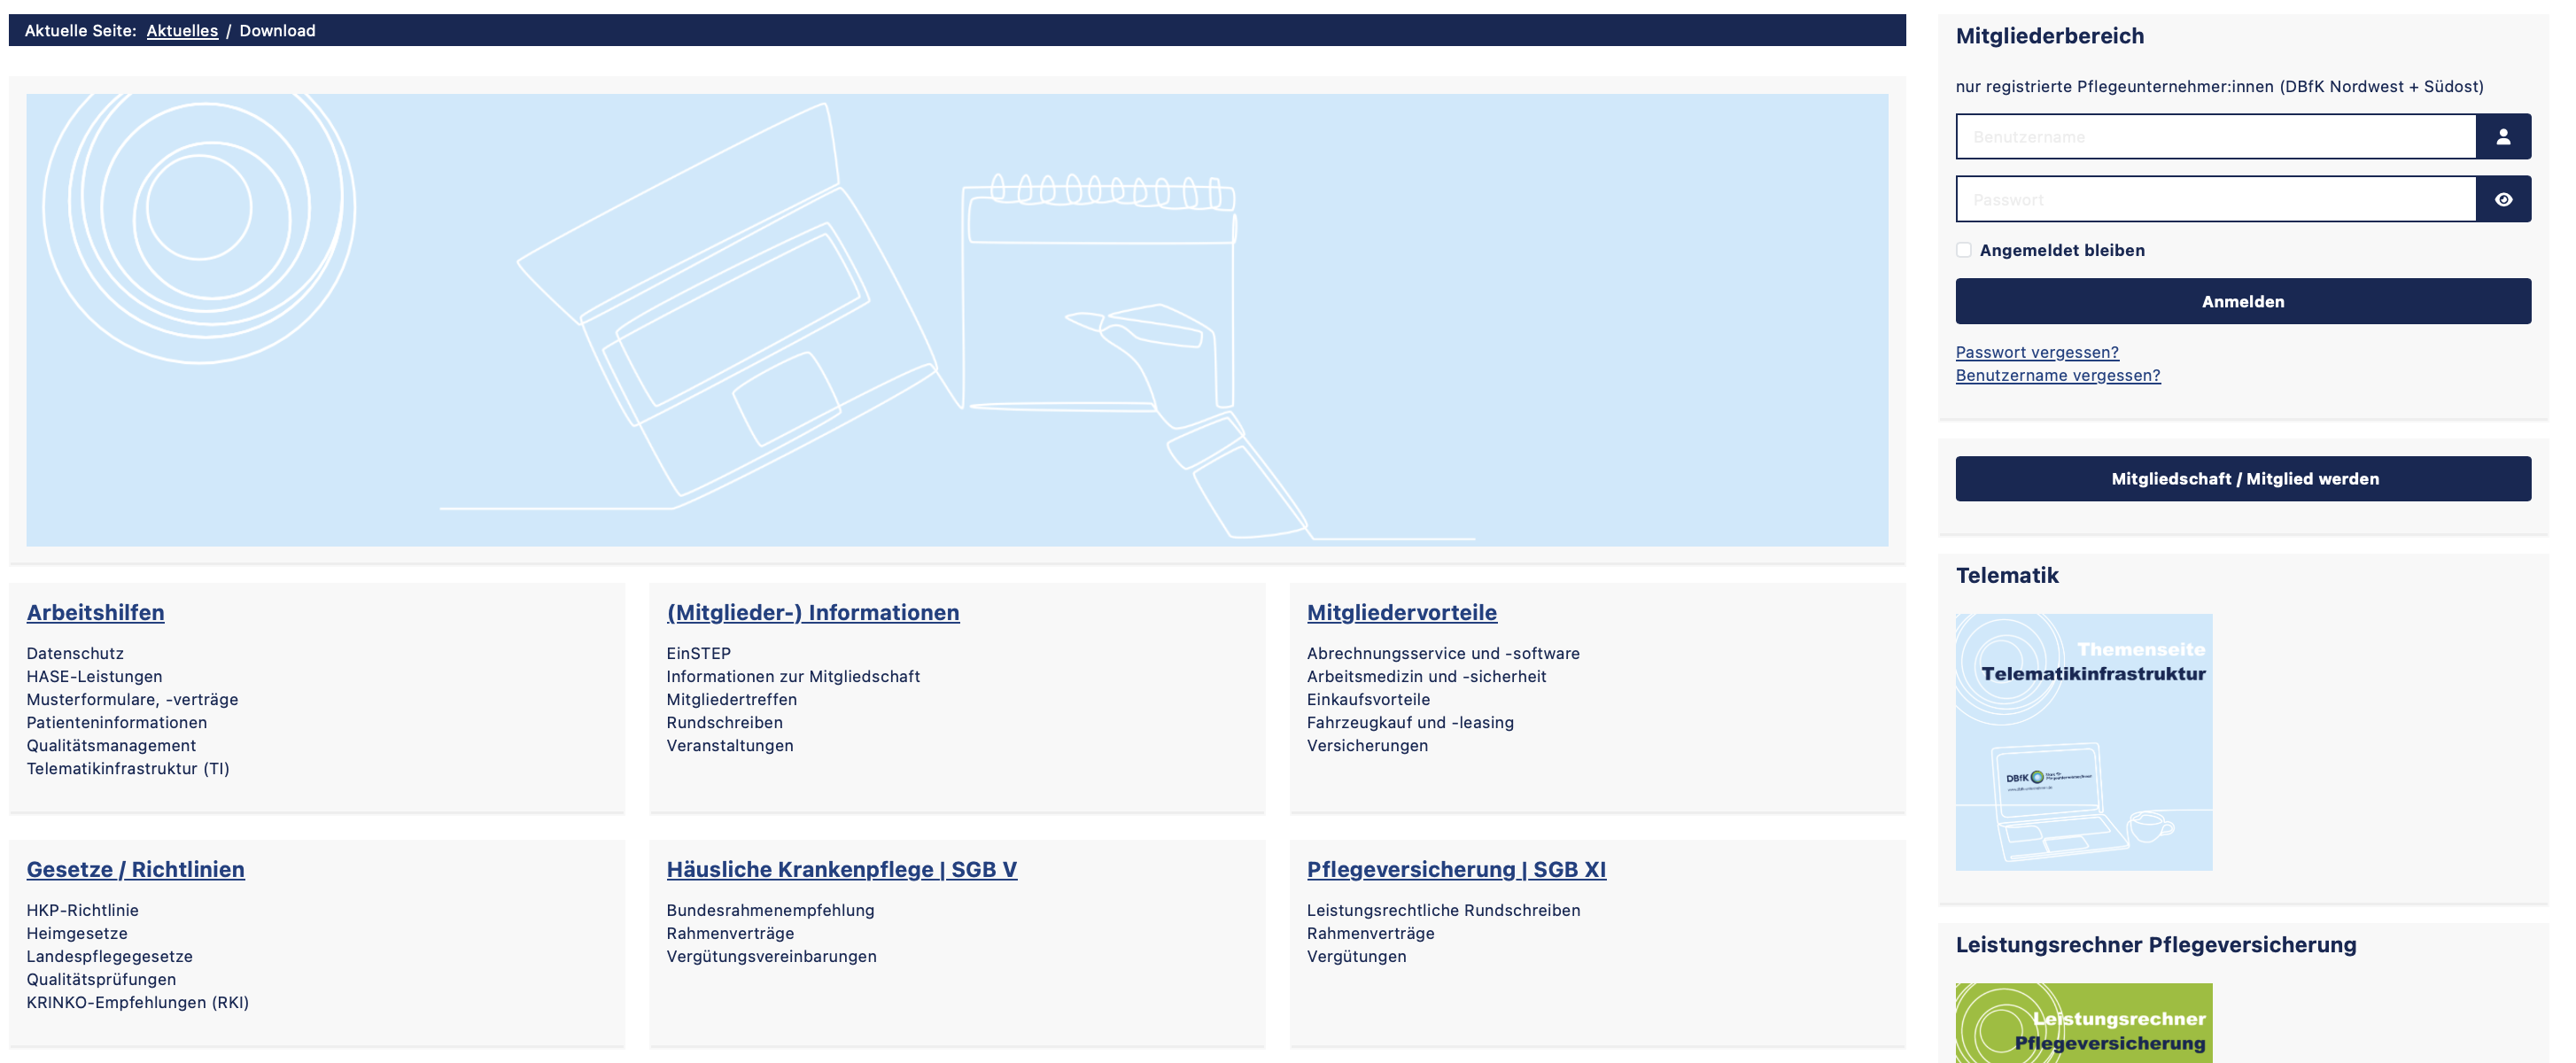The width and height of the screenshot is (2576, 1063).
Task: Select Patienteninformationen entry
Action: tap(117, 722)
